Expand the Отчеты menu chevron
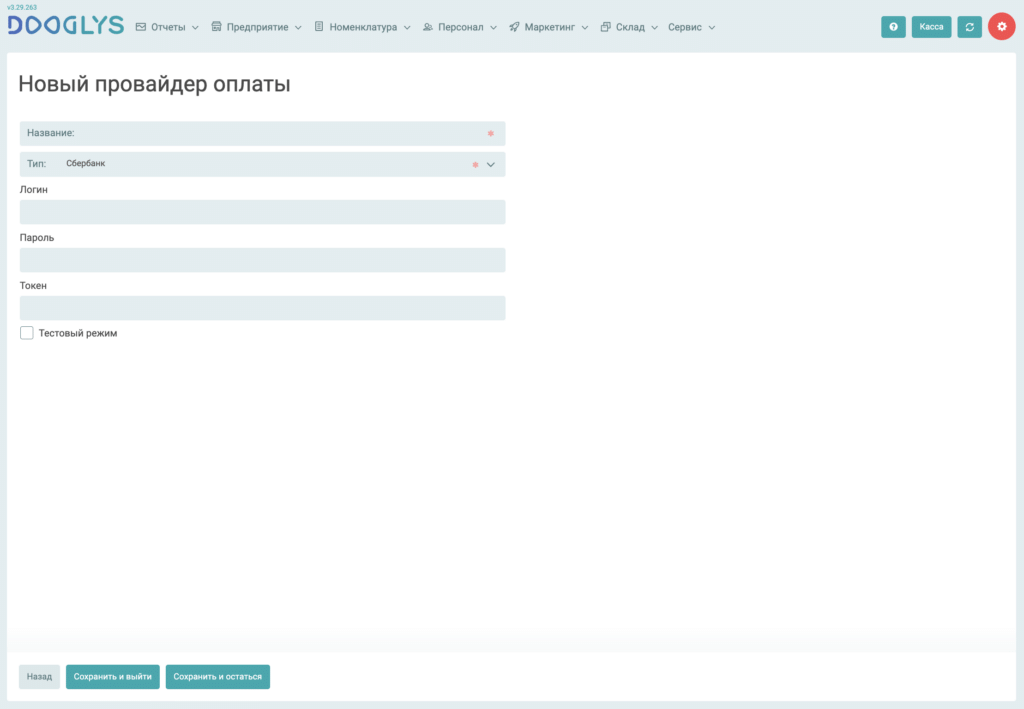This screenshot has width=1024, height=709. [195, 27]
